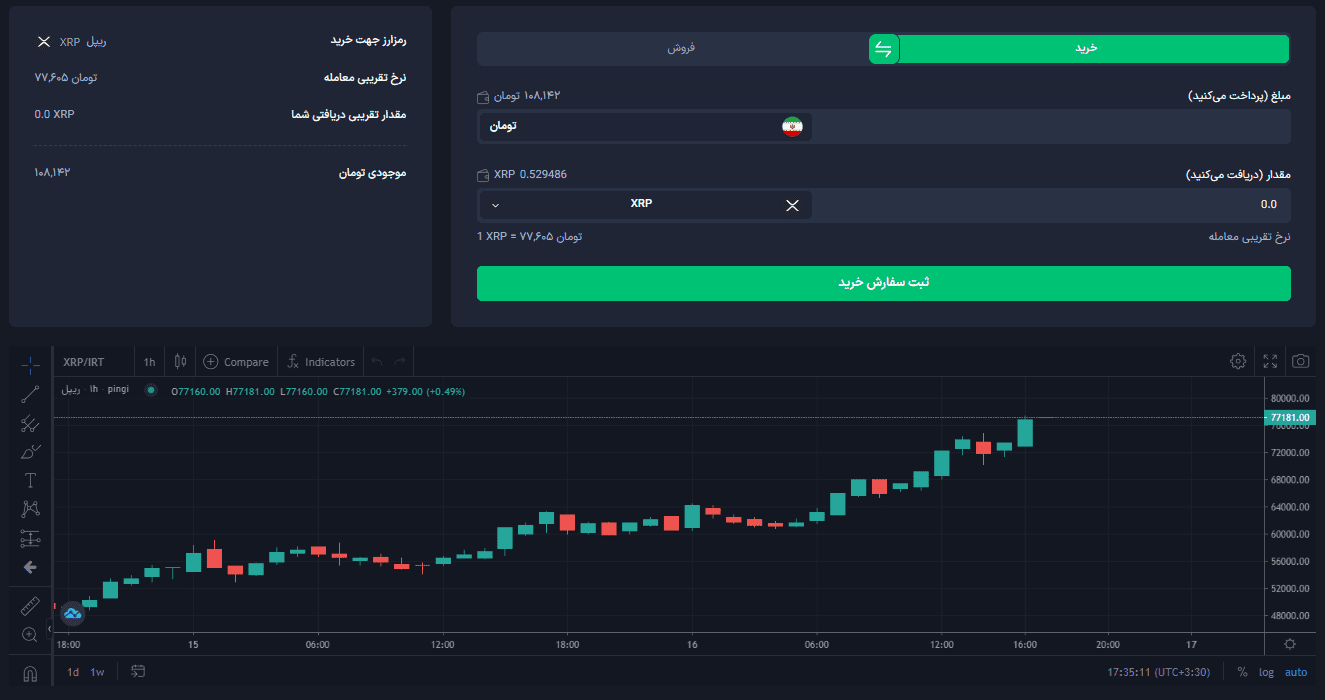Click ثبت سفارش خرید submit button
The image size is (1325, 700).
click(884, 283)
